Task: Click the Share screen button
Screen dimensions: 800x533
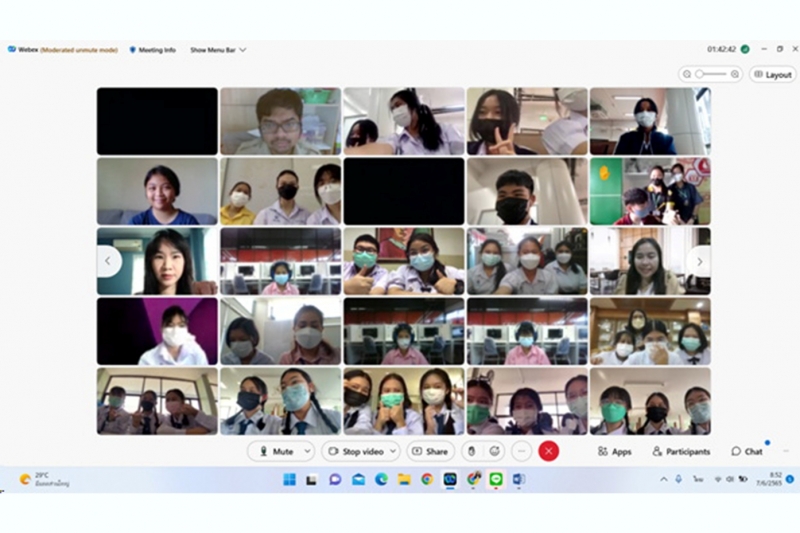Action: click(430, 451)
